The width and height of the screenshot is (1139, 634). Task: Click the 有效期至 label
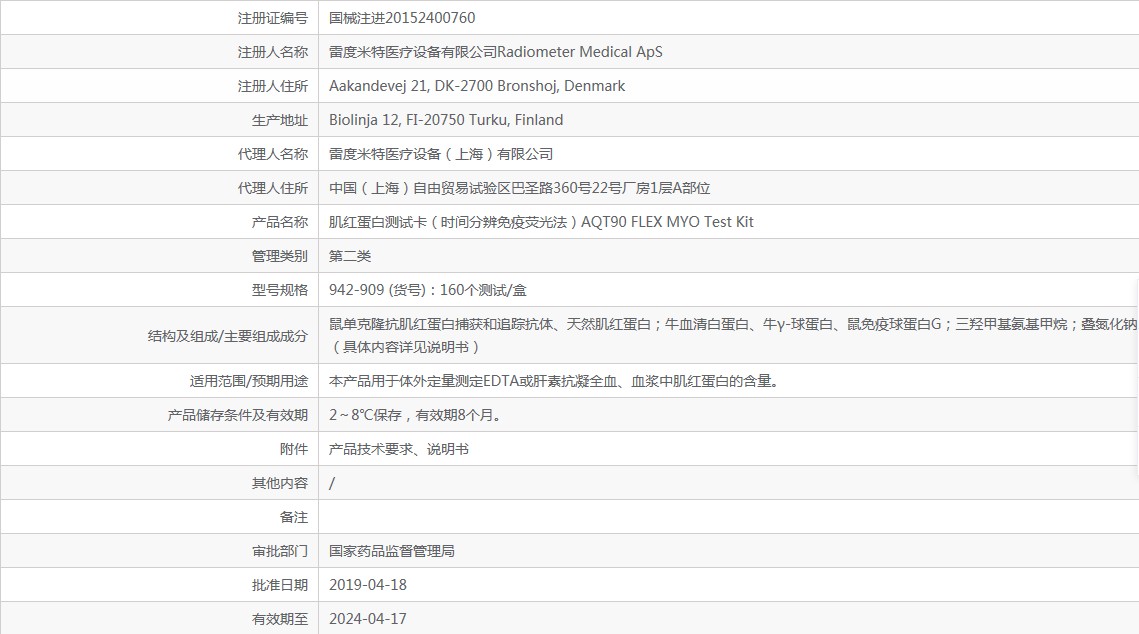click(x=280, y=619)
